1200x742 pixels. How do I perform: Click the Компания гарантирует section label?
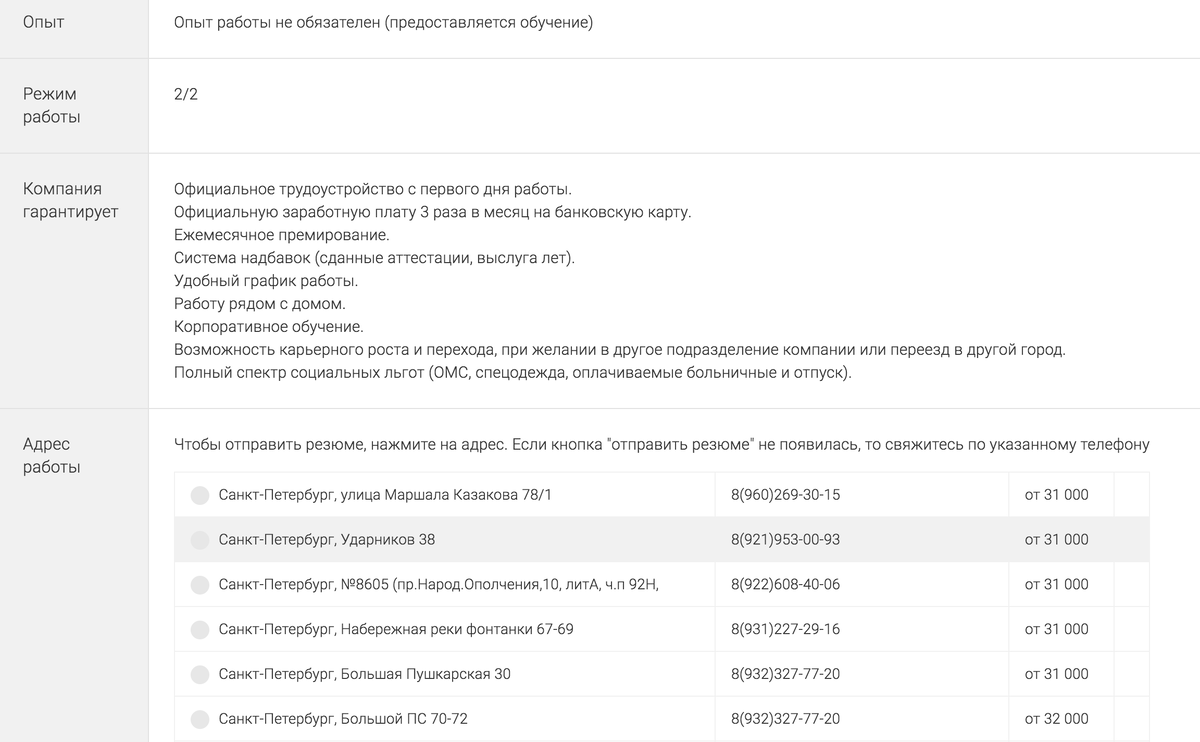(70, 200)
